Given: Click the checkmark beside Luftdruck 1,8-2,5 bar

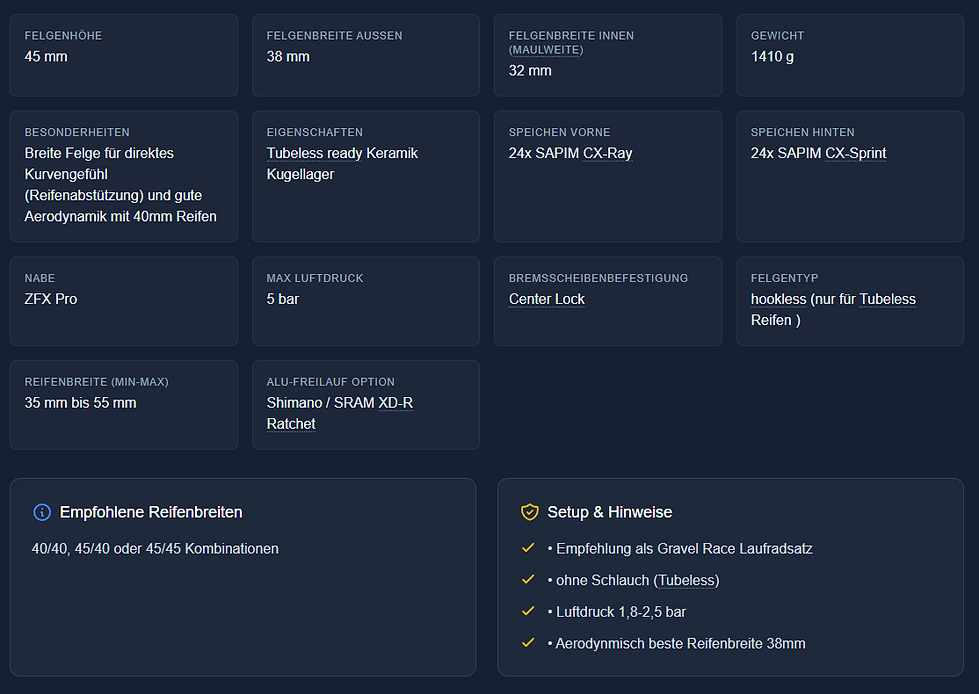Looking at the screenshot, I should [x=529, y=611].
